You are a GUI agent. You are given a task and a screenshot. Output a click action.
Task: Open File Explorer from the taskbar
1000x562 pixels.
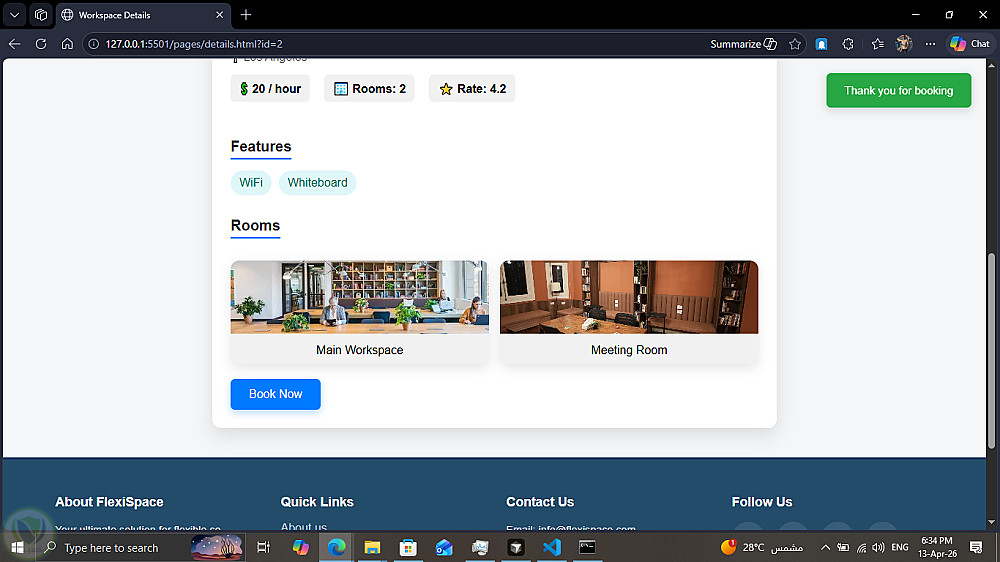click(x=372, y=547)
